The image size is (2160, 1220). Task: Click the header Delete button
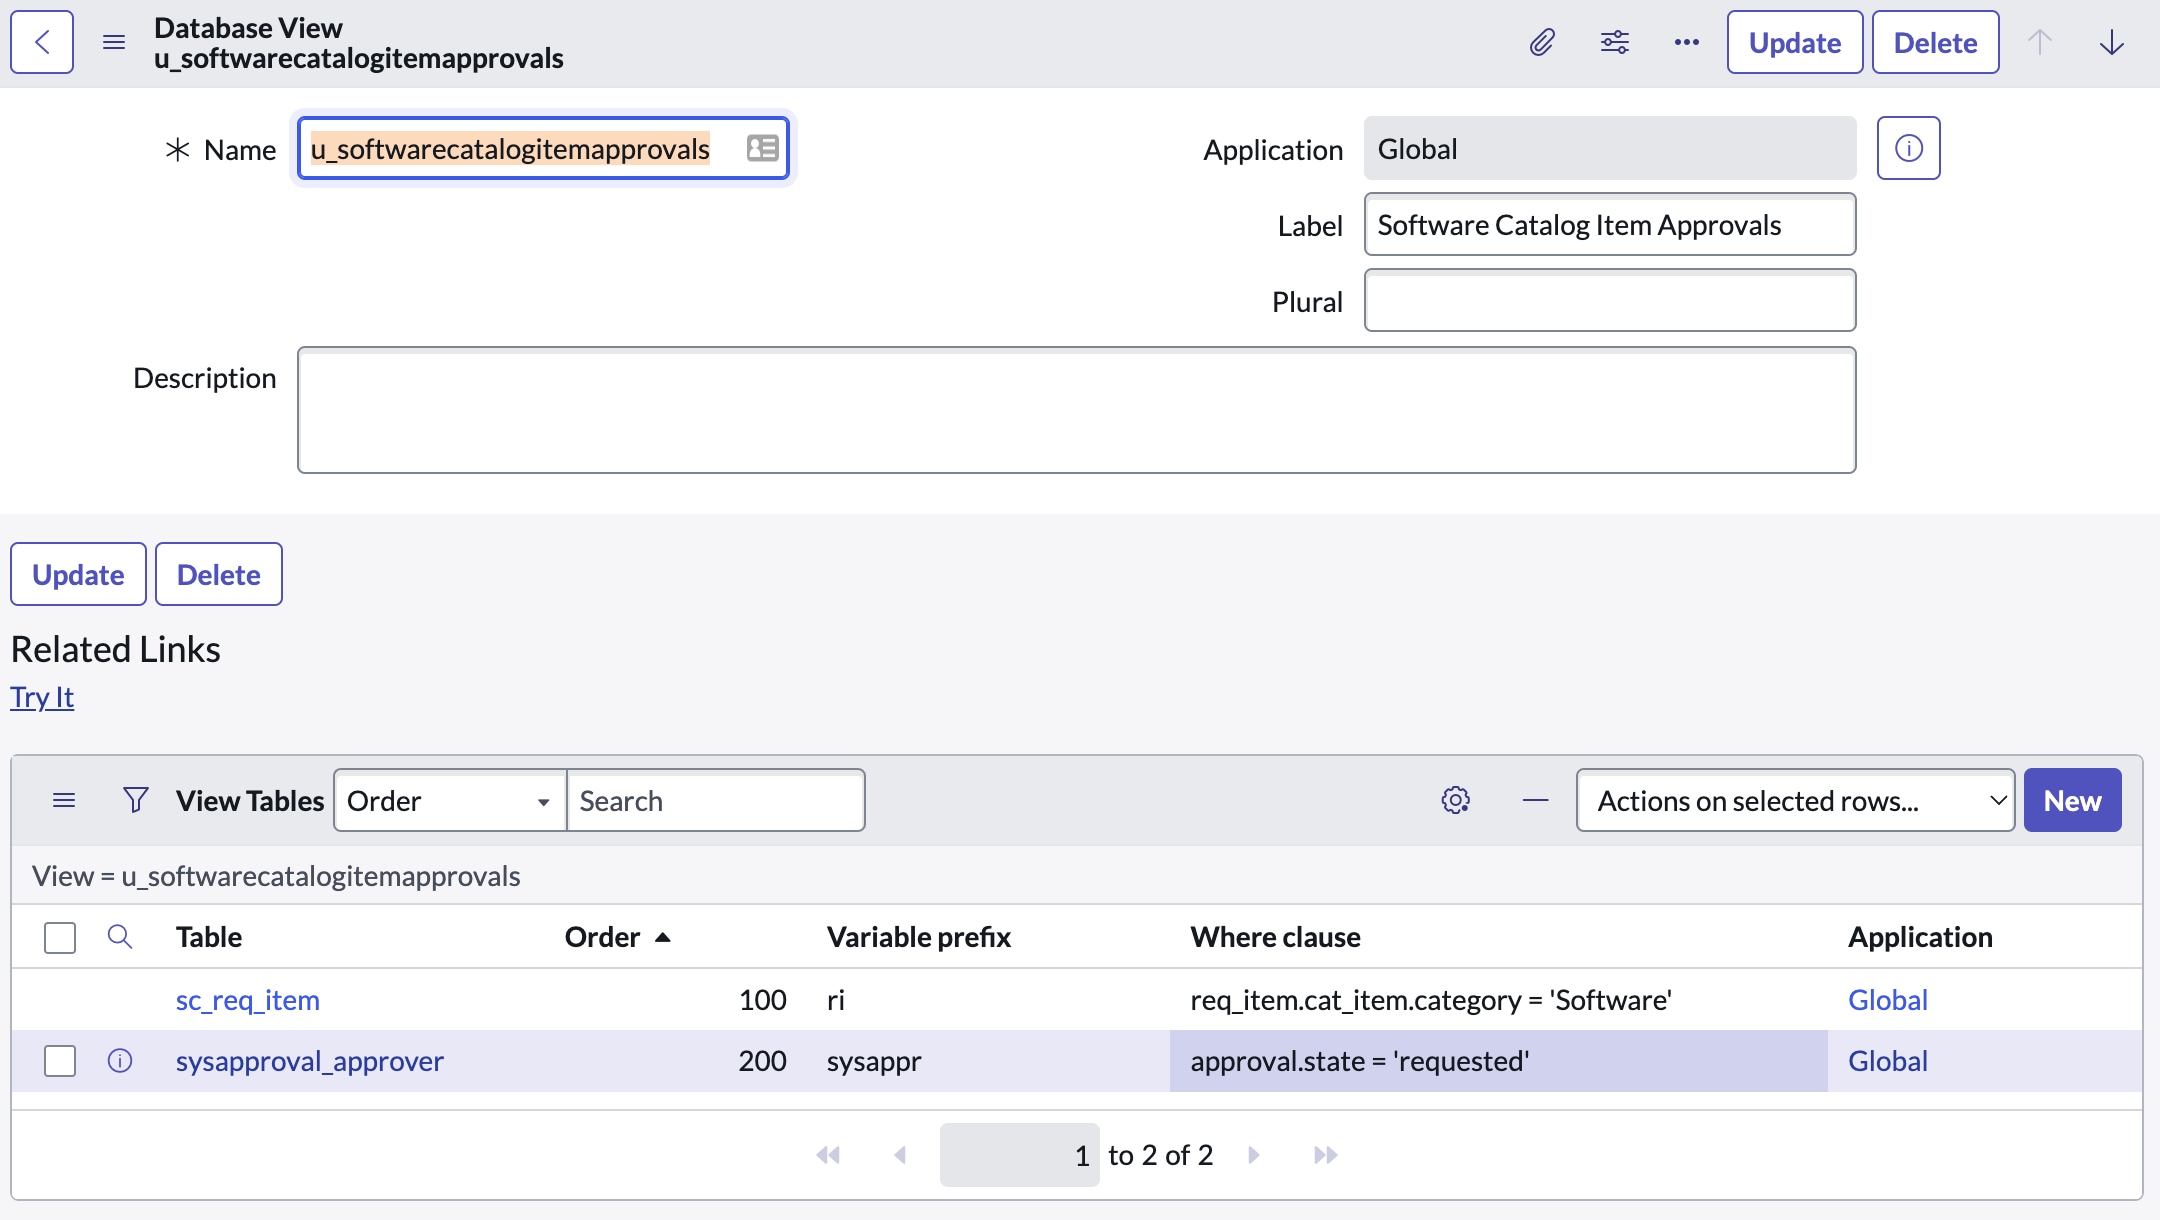pos(1935,42)
